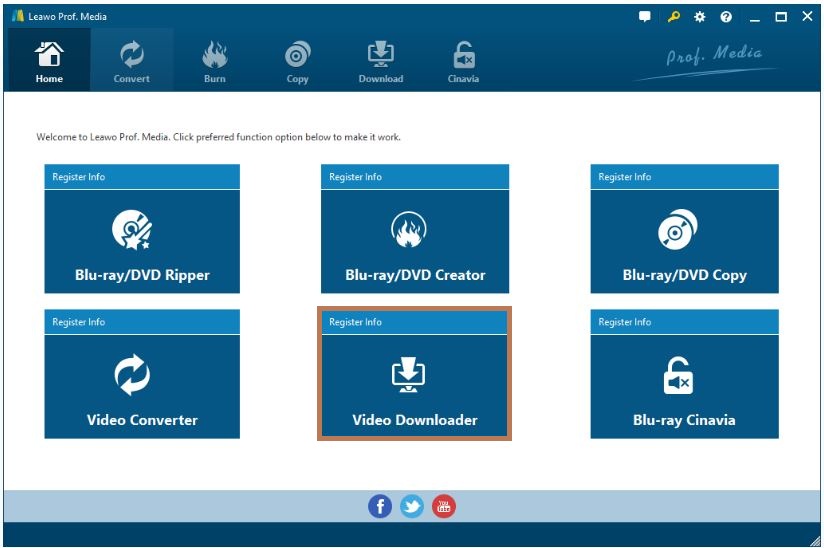This screenshot has width=824, height=548.
Task: Click the disc-with-stars Ripper icon
Action: (132, 230)
